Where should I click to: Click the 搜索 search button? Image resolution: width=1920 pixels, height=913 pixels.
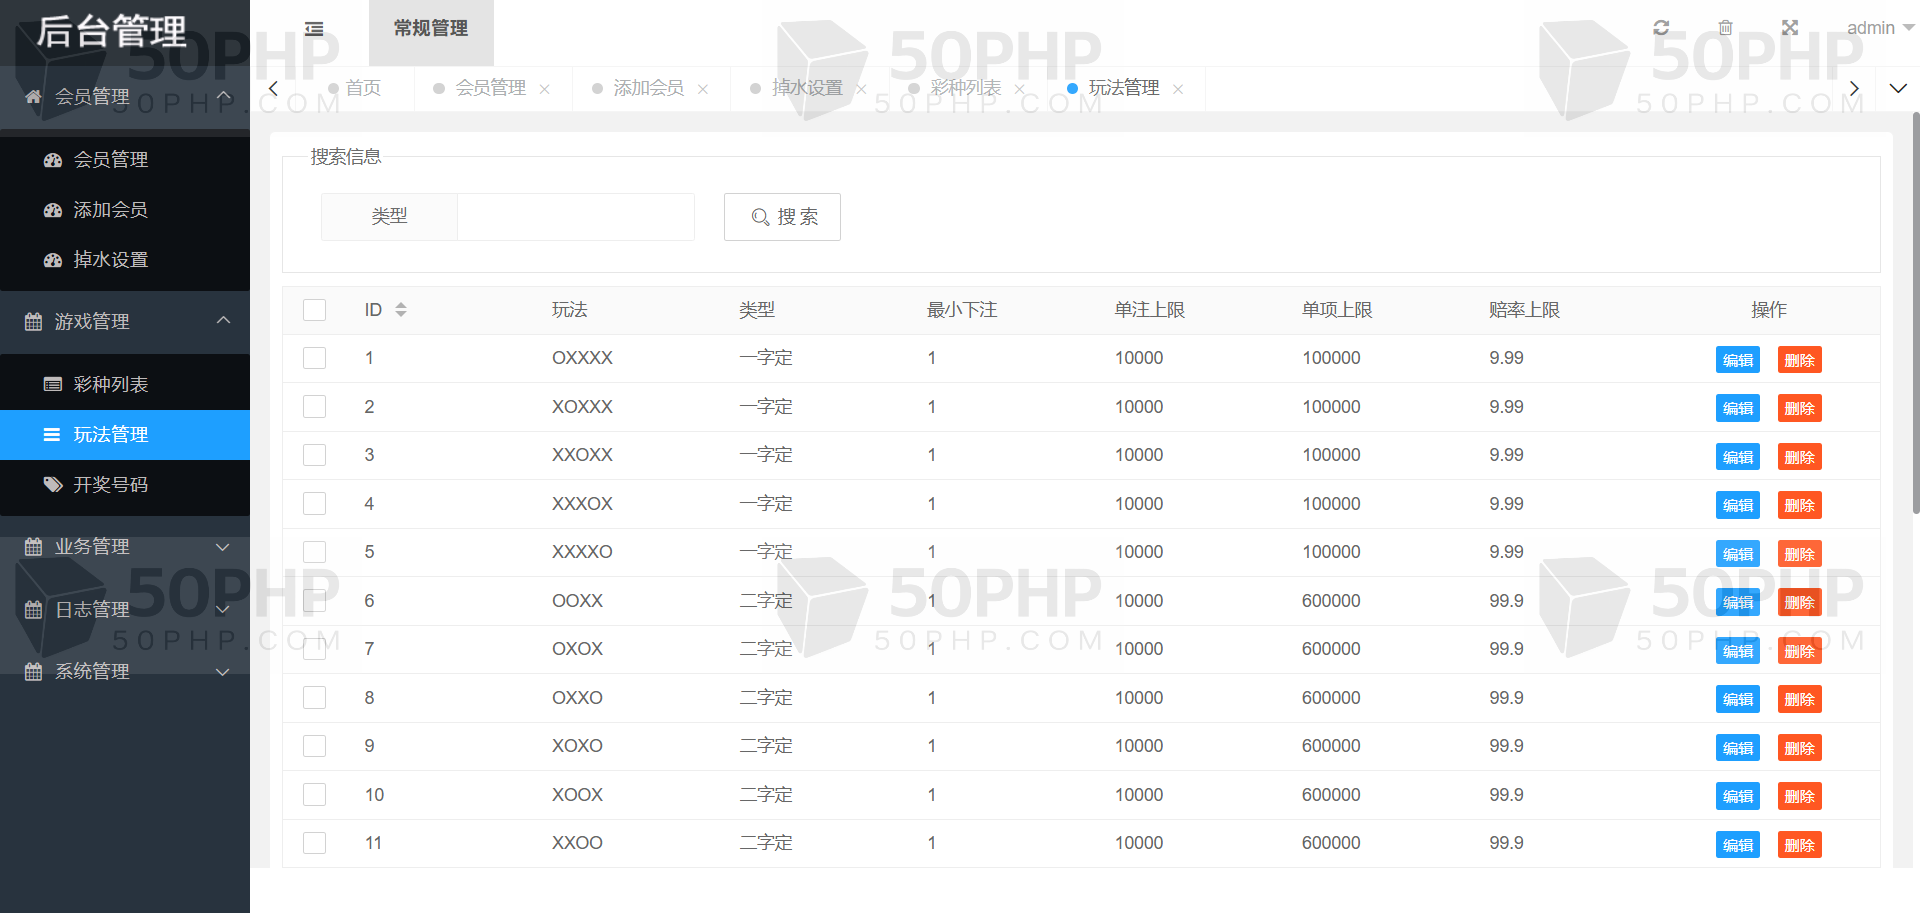tap(782, 217)
